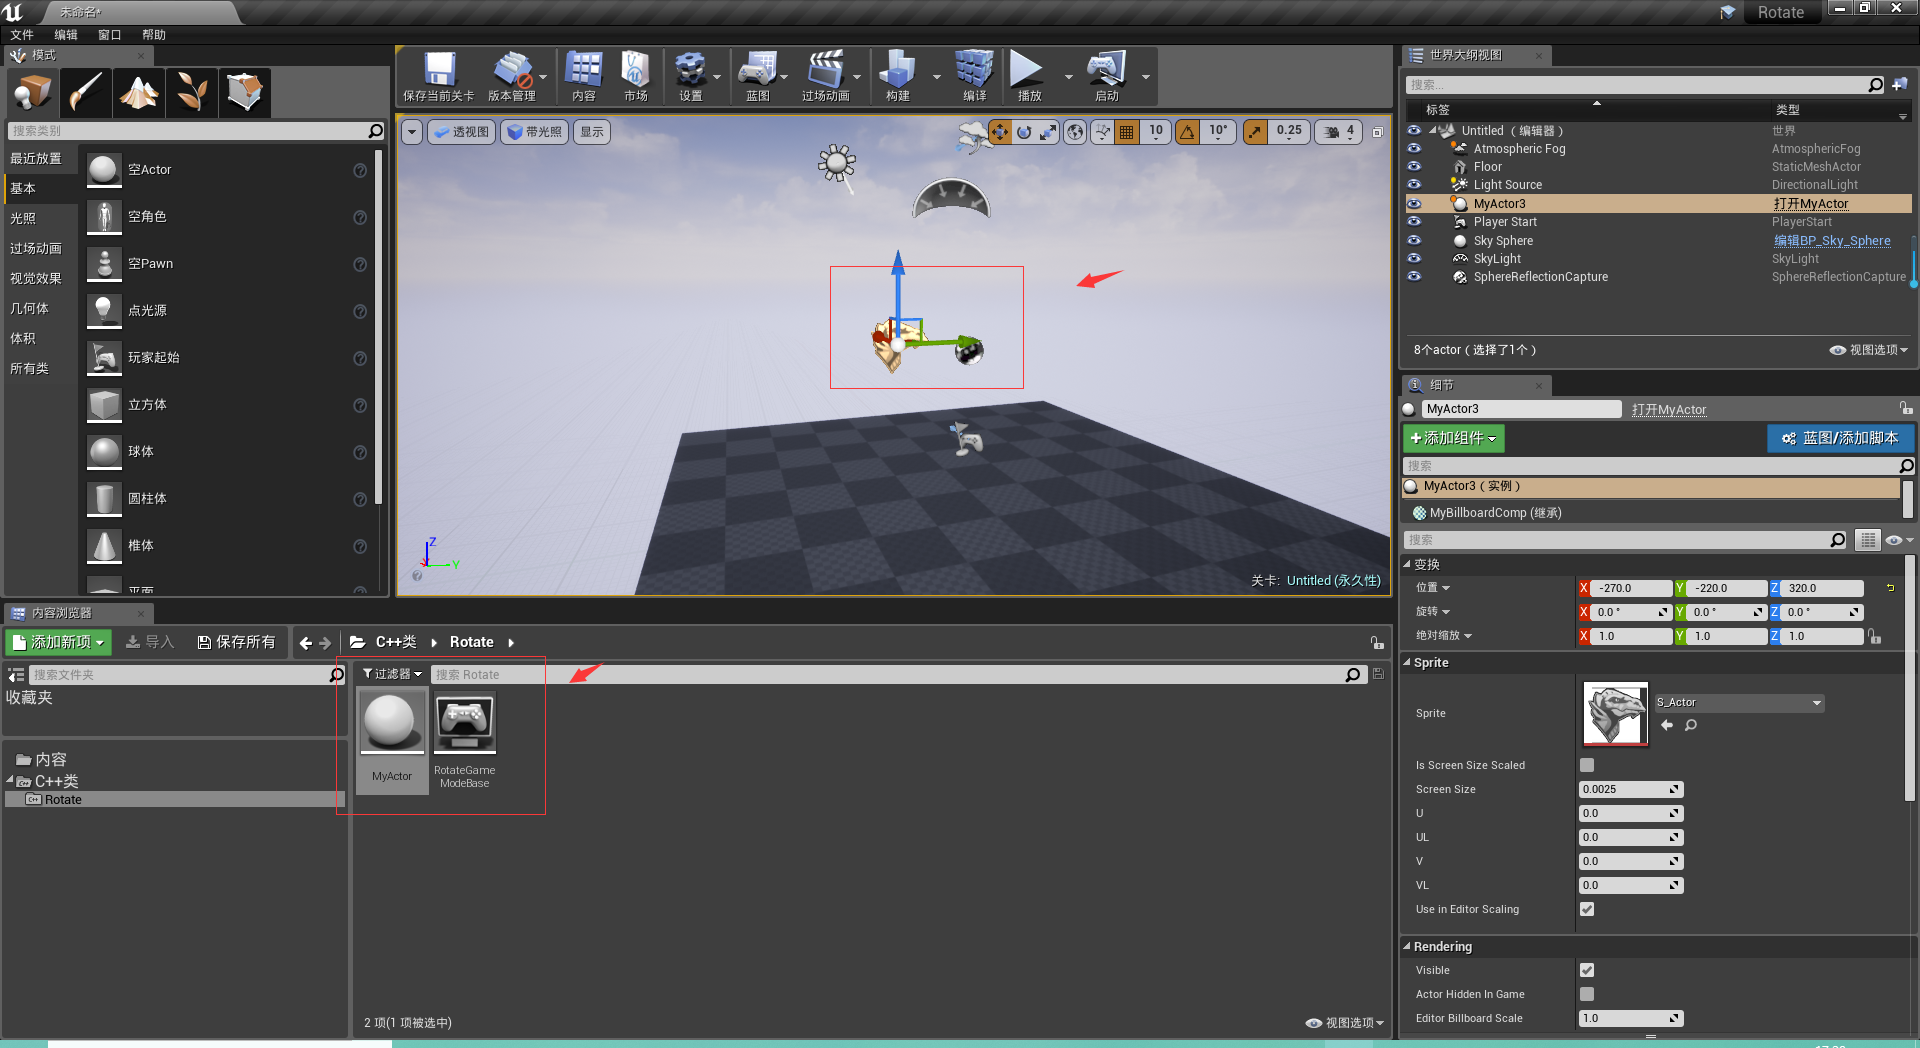The width and height of the screenshot is (1920, 1048).
Task: Enable Actor Hidden In Game checkbox
Action: click(1587, 994)
